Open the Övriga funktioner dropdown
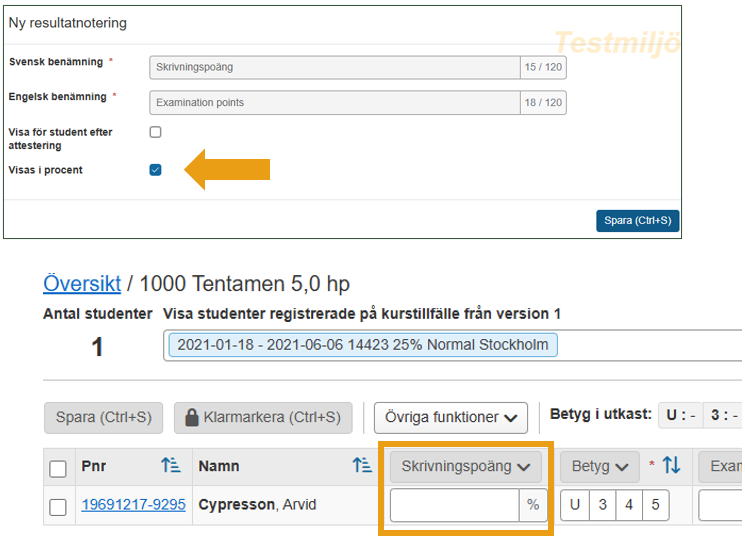745x547 pixels. point(450,417)
